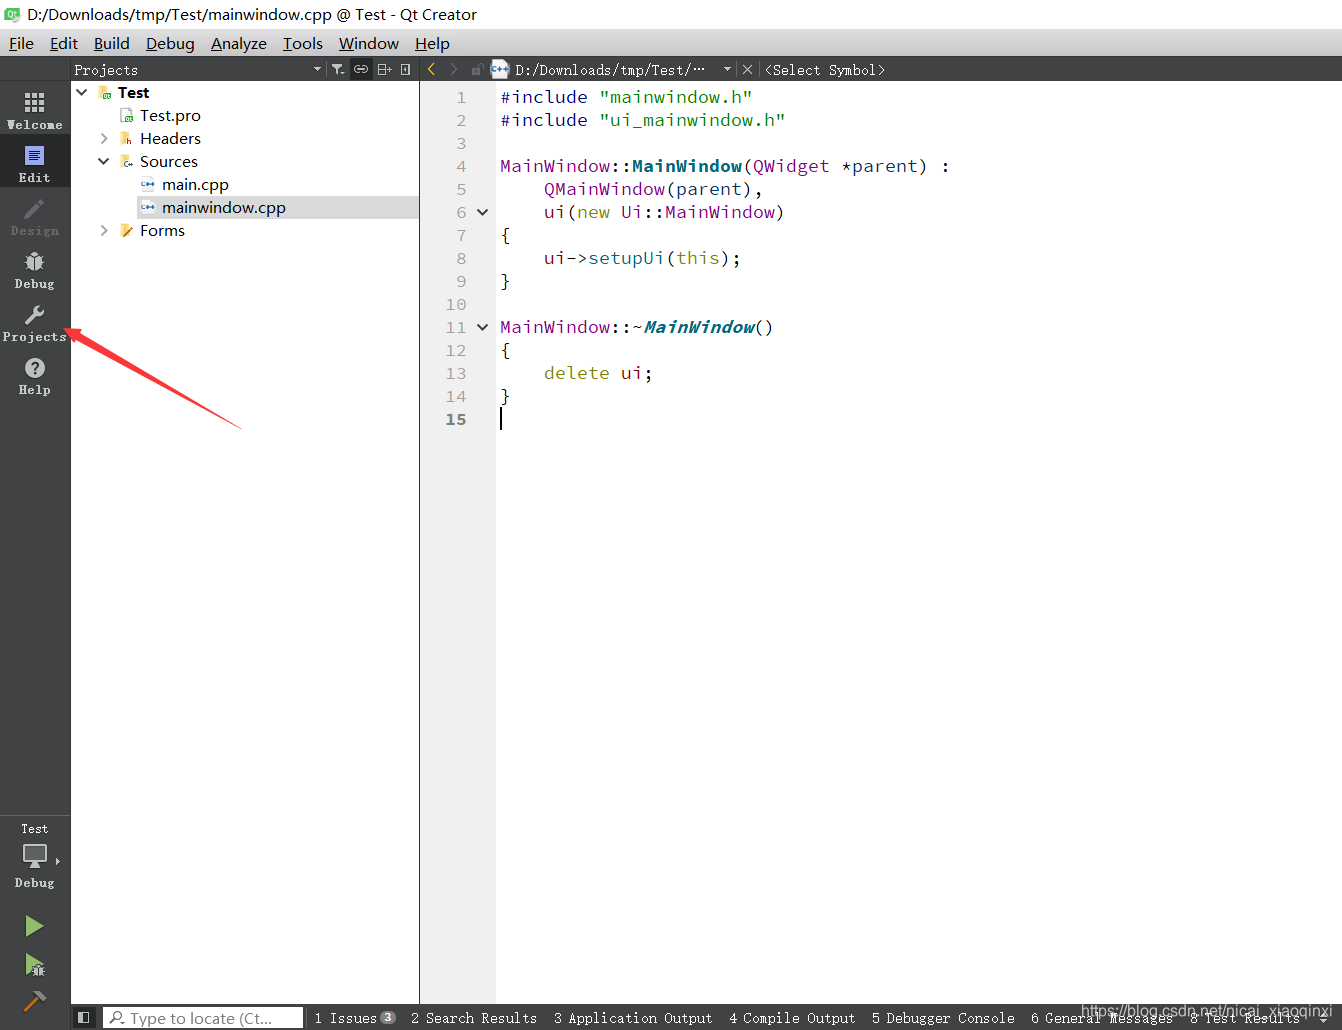Expand the Headers folder
The image size is (1342, 1030).
coord(104,138)
